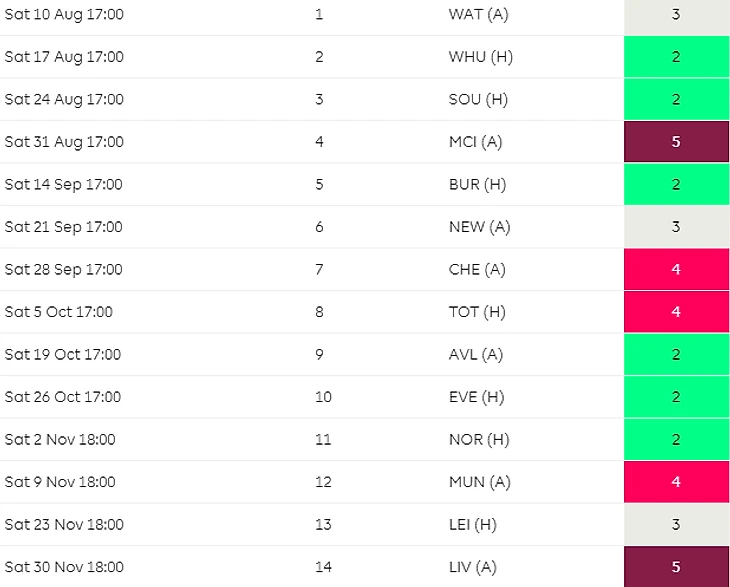Click the grey difficulty 3 for LEI

click(x=676, y=524)
